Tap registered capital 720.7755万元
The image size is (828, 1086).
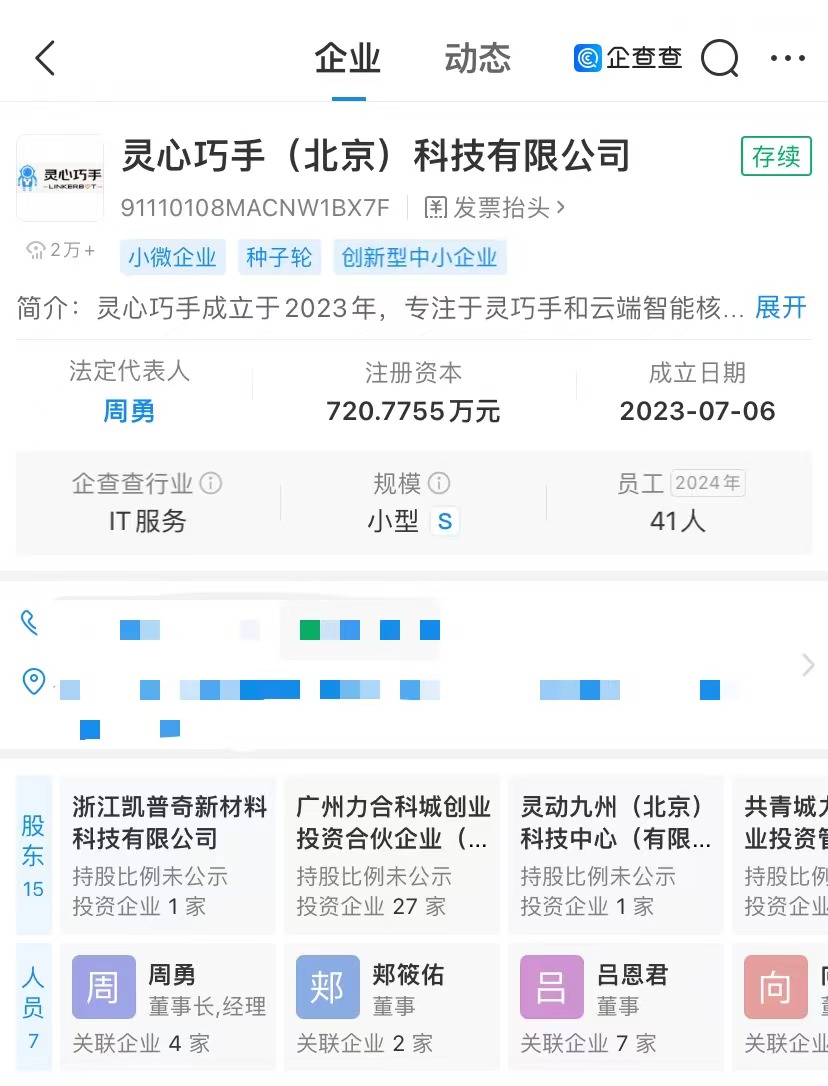pos(414,411)
